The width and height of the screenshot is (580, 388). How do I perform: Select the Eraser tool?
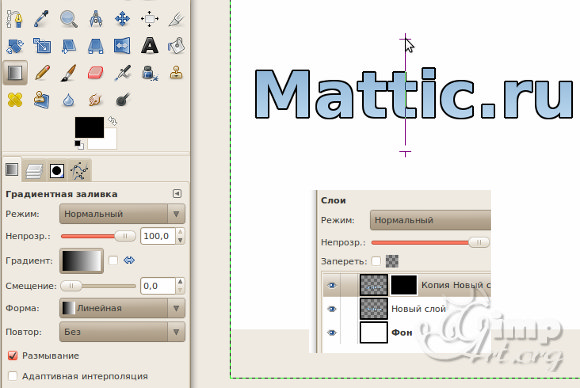(x=96, y=73)
